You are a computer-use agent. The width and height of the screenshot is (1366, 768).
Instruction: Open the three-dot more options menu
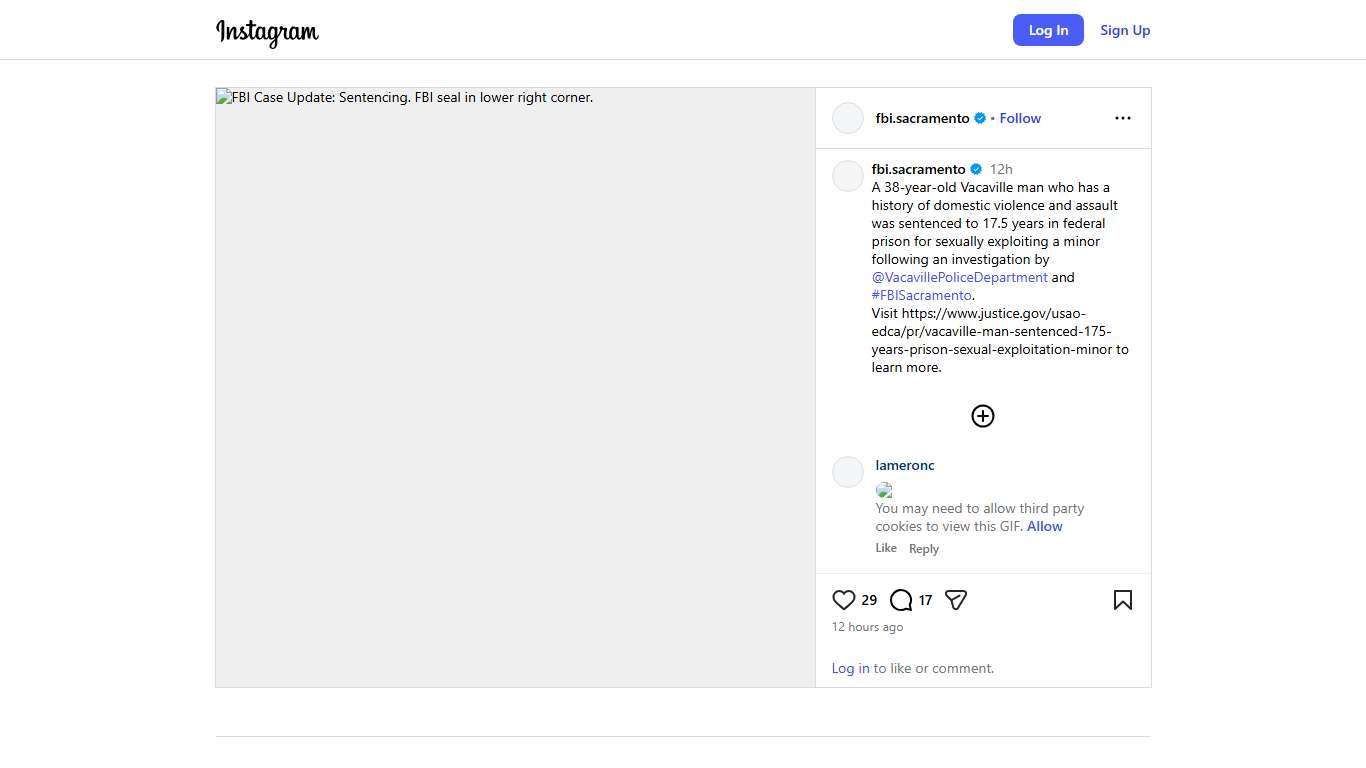click(1122, 118)
